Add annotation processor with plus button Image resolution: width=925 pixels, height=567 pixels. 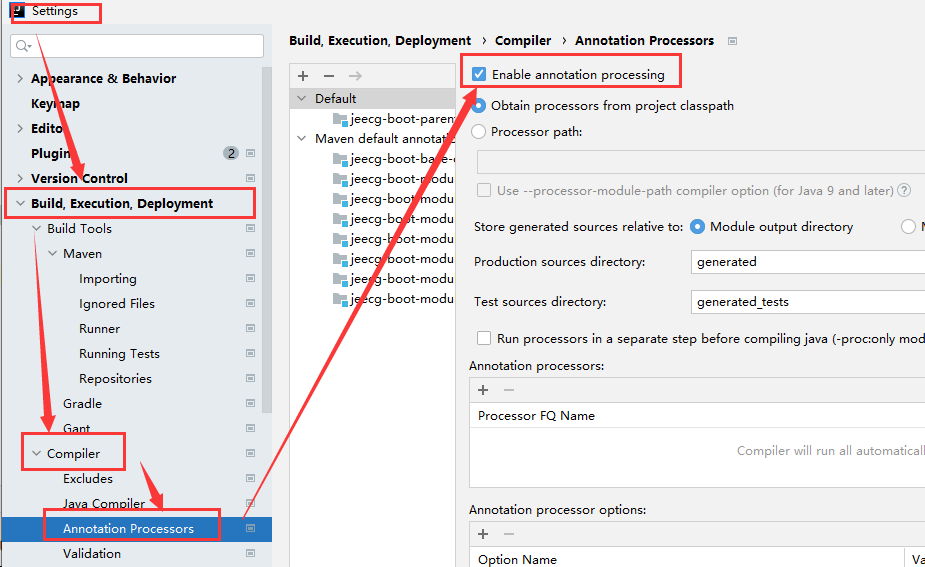coord(483,390)
